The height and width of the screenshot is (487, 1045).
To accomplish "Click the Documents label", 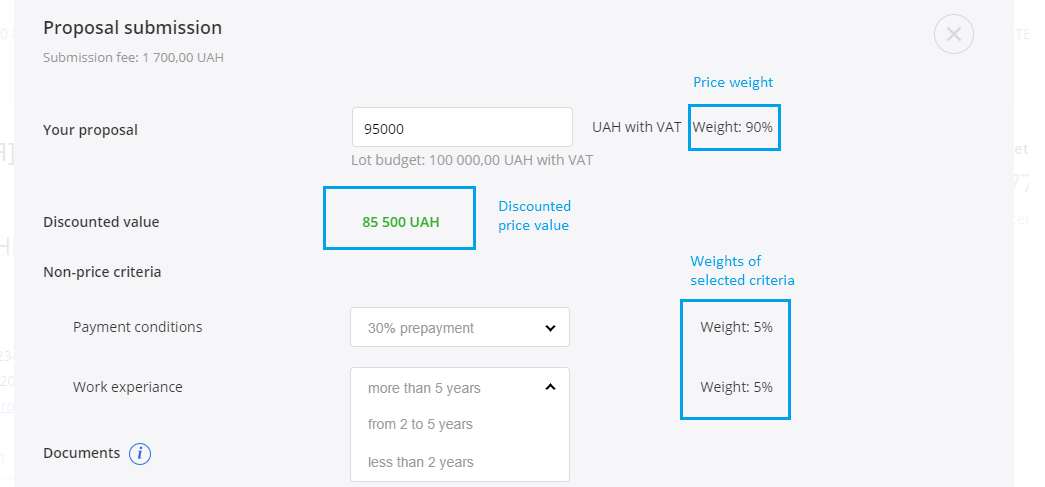I will point(81,453).
